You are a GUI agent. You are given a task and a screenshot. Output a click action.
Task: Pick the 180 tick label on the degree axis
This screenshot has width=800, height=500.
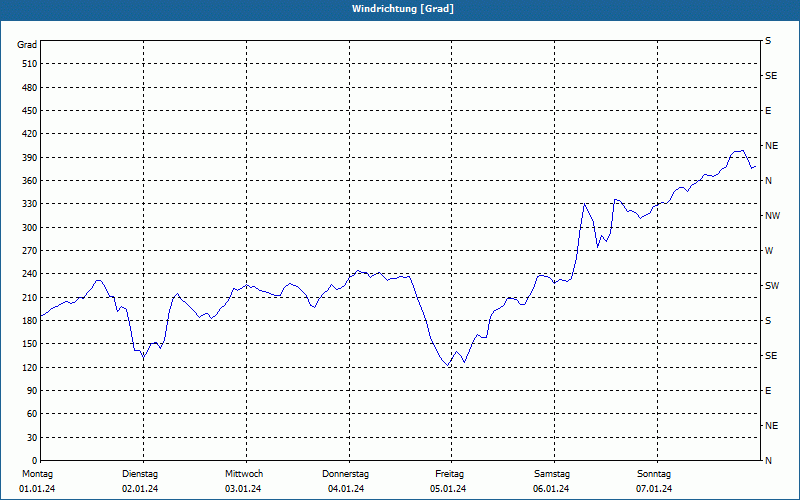click(x=29, y=321)
